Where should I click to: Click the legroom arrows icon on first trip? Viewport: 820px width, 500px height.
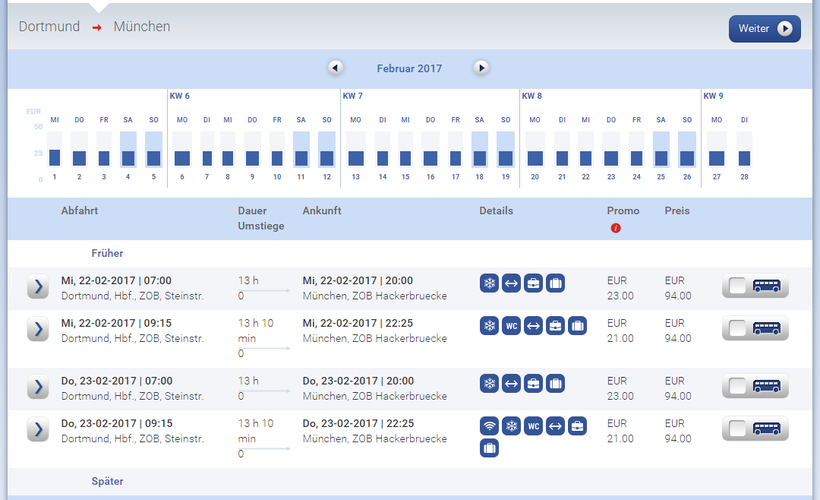tap(511, 283)
